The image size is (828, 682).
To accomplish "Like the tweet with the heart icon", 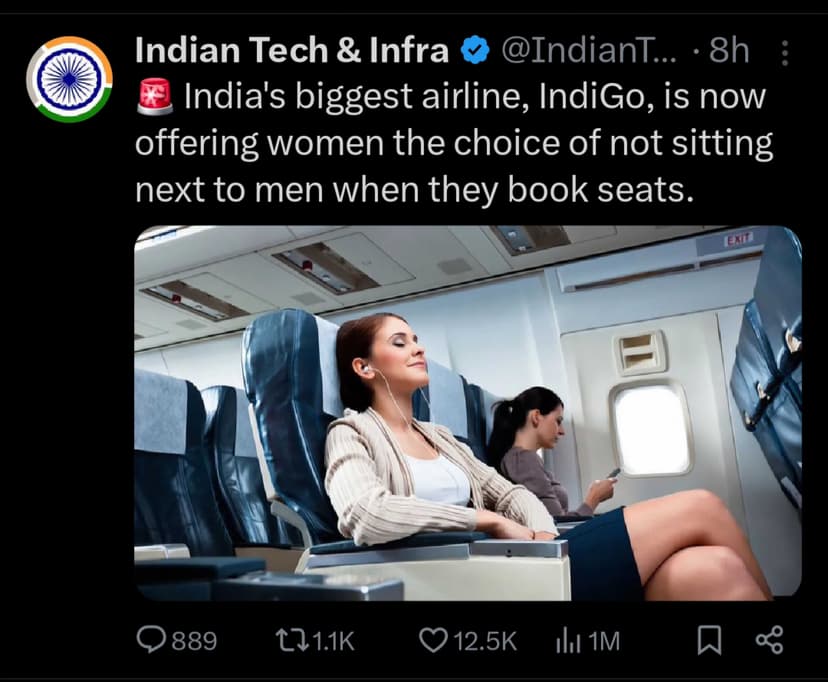I will click(433, 640).
